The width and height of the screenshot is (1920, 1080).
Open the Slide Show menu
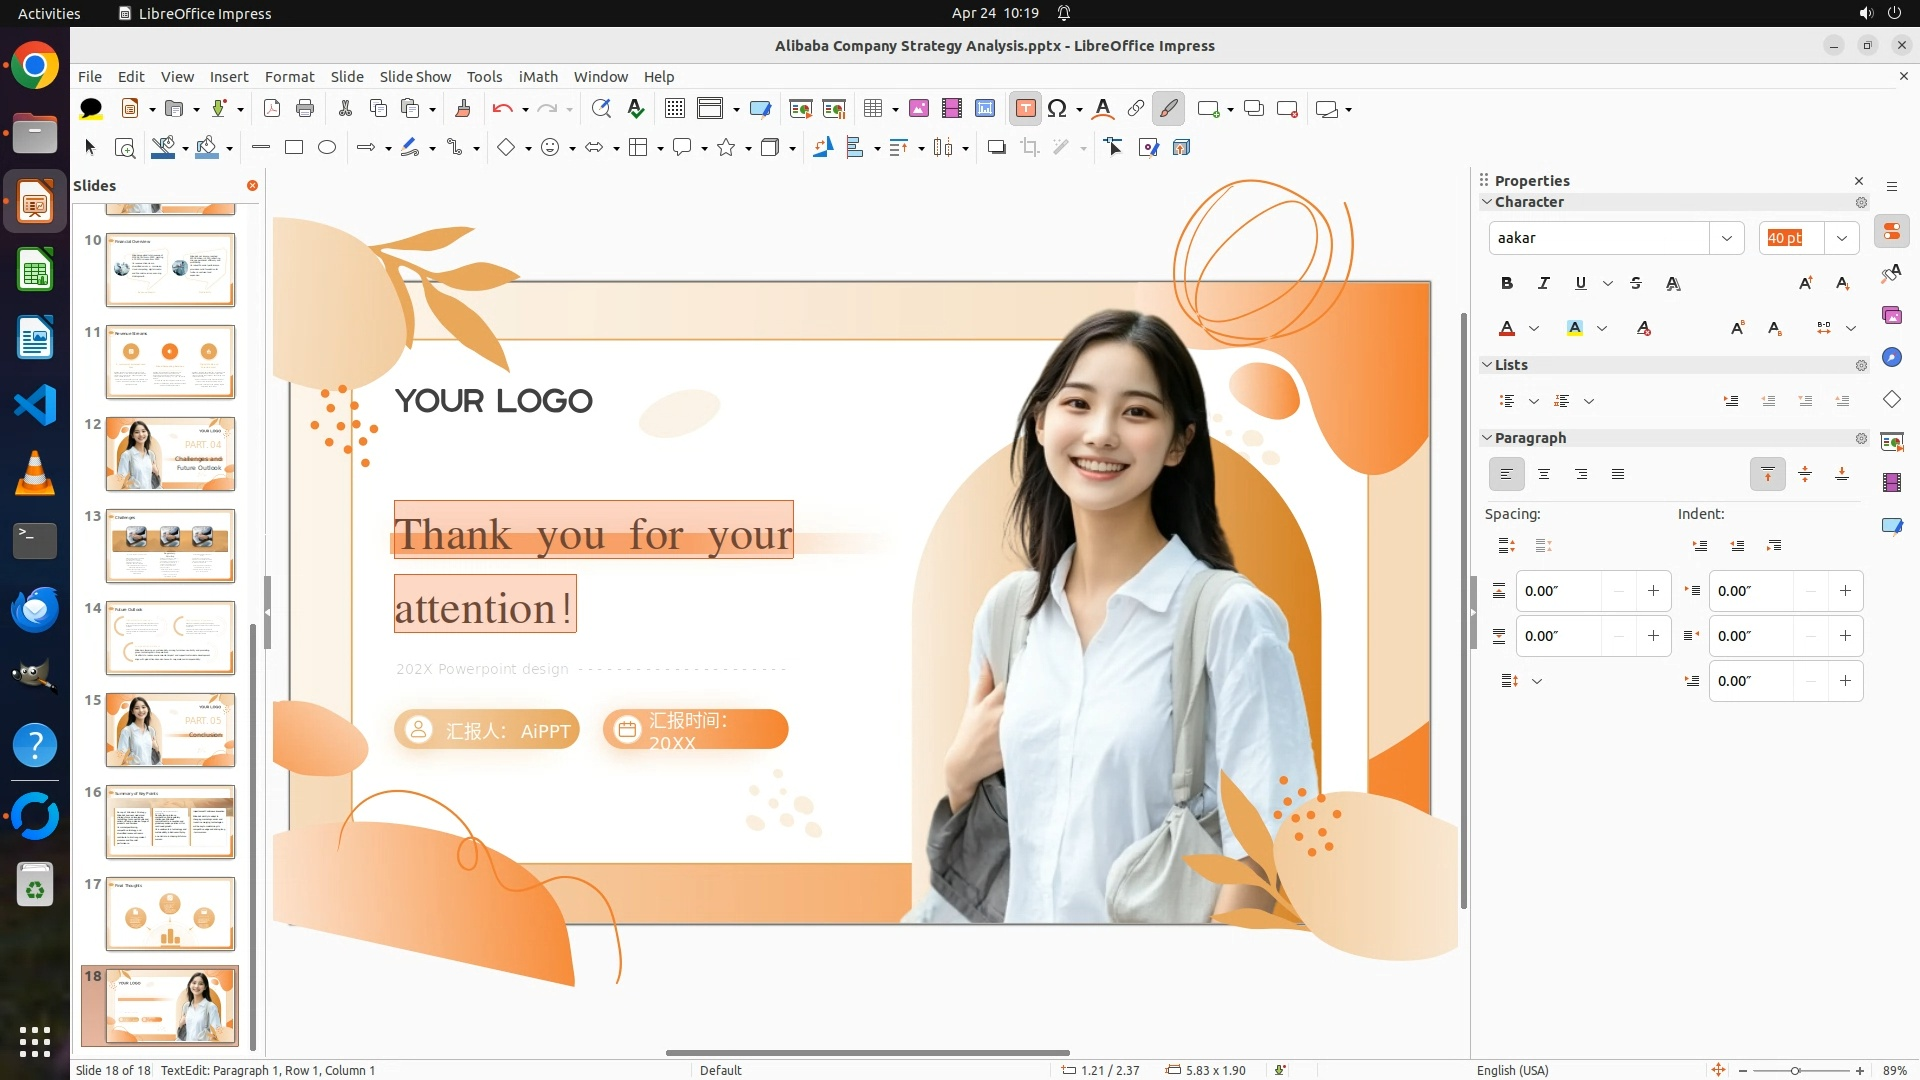pos(415,77)
